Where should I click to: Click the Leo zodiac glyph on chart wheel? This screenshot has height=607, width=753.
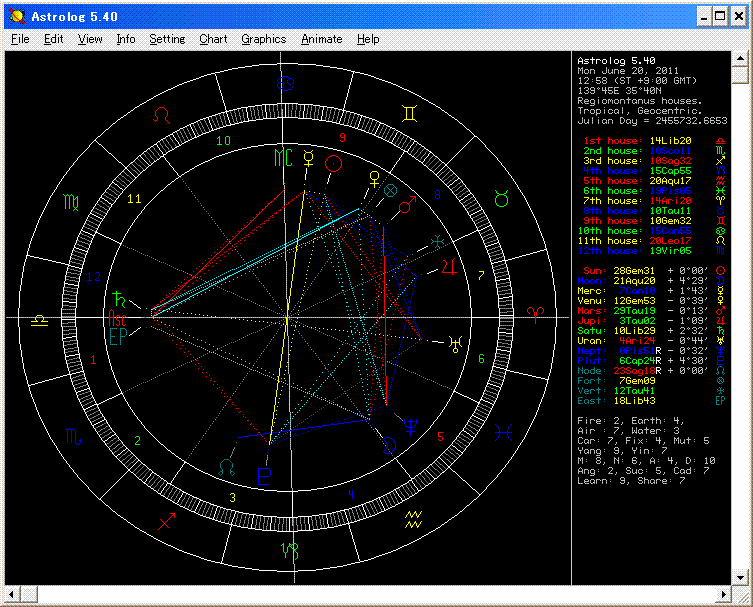coord(162,116)
